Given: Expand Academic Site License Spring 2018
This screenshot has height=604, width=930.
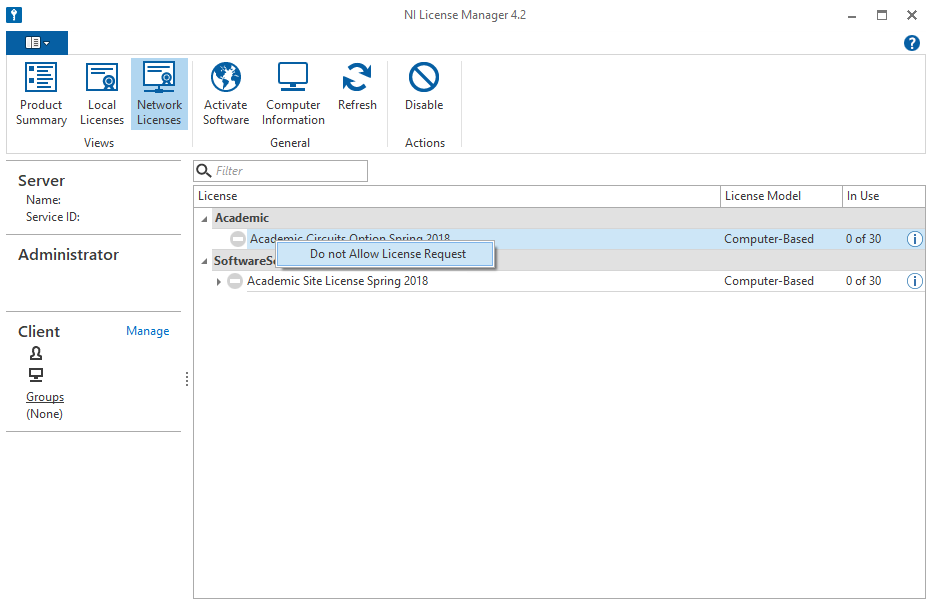Looking at the screenshot, I should (218, 281).
